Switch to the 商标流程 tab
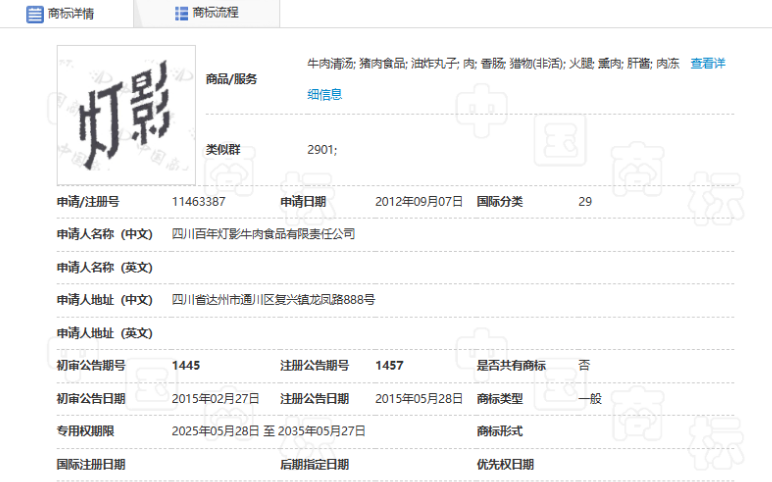Screen dimensions: 772x482 pyautogui.click(x=214, y=13)
